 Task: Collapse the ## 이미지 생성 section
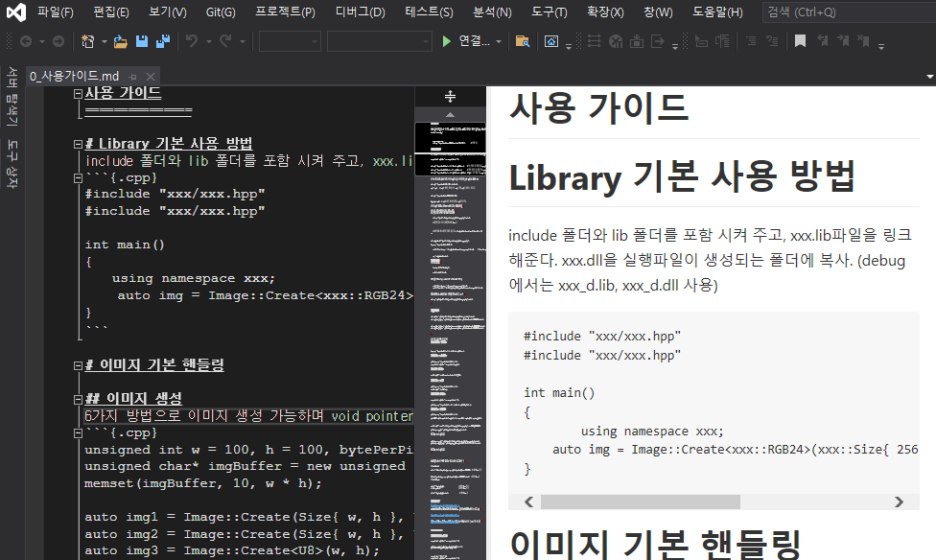(x=78, y=399)
